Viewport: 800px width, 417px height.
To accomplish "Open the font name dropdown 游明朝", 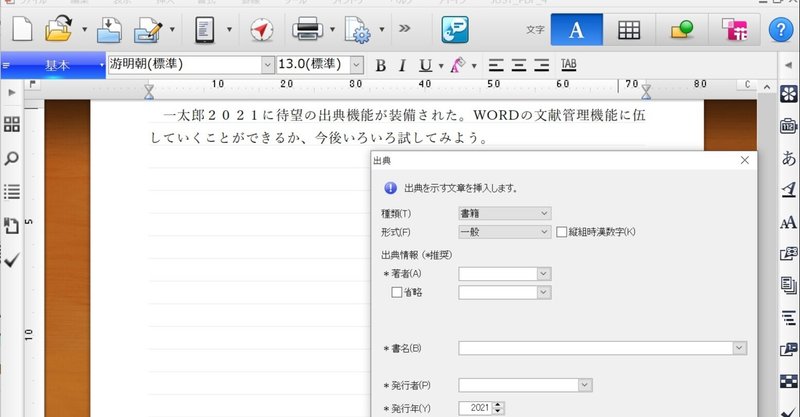I will click(x=268, y=65).
